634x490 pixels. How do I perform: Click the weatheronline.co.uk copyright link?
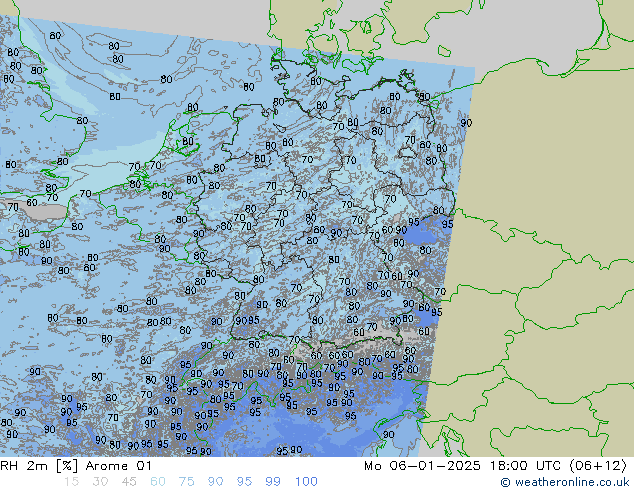pos(565,482)
